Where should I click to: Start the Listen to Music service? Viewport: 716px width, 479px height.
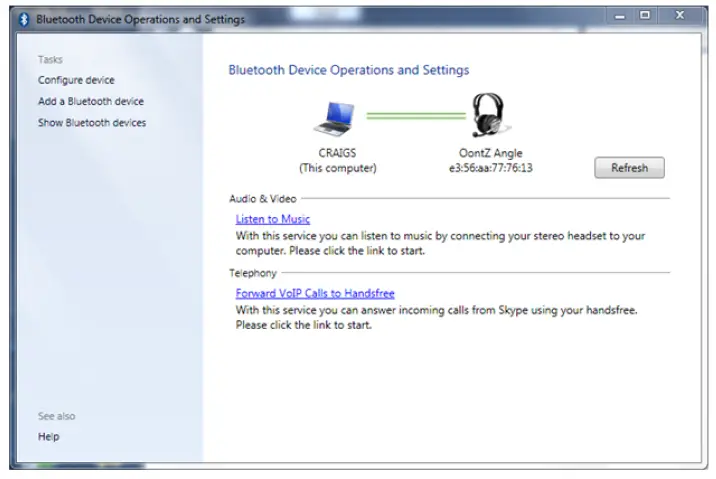tap(273, 219)
